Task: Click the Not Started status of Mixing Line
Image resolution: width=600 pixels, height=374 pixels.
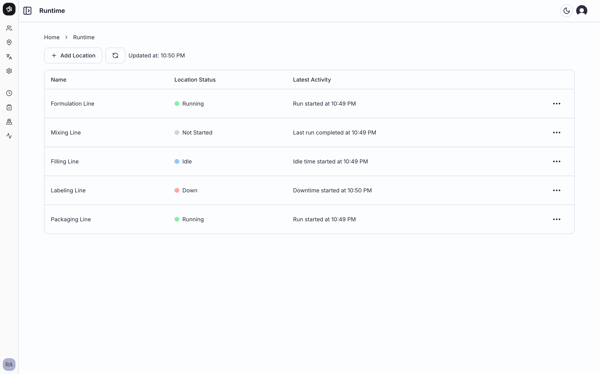Action: 193,132
